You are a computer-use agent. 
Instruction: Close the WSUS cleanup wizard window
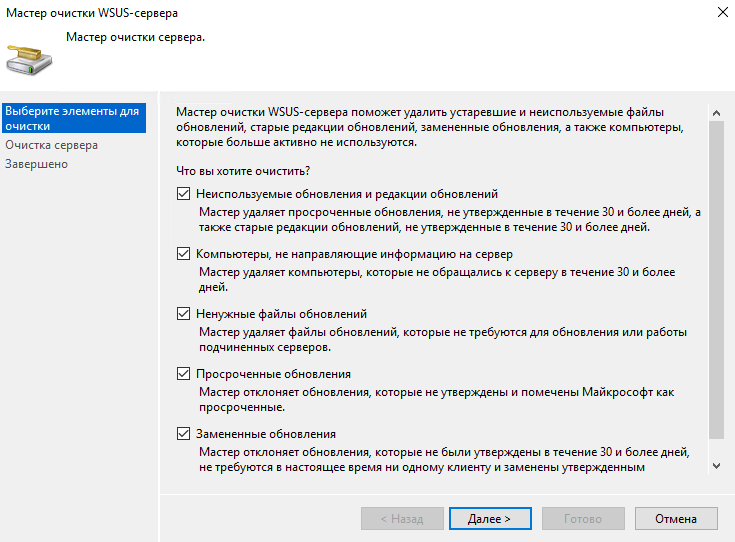pos(722,11)
